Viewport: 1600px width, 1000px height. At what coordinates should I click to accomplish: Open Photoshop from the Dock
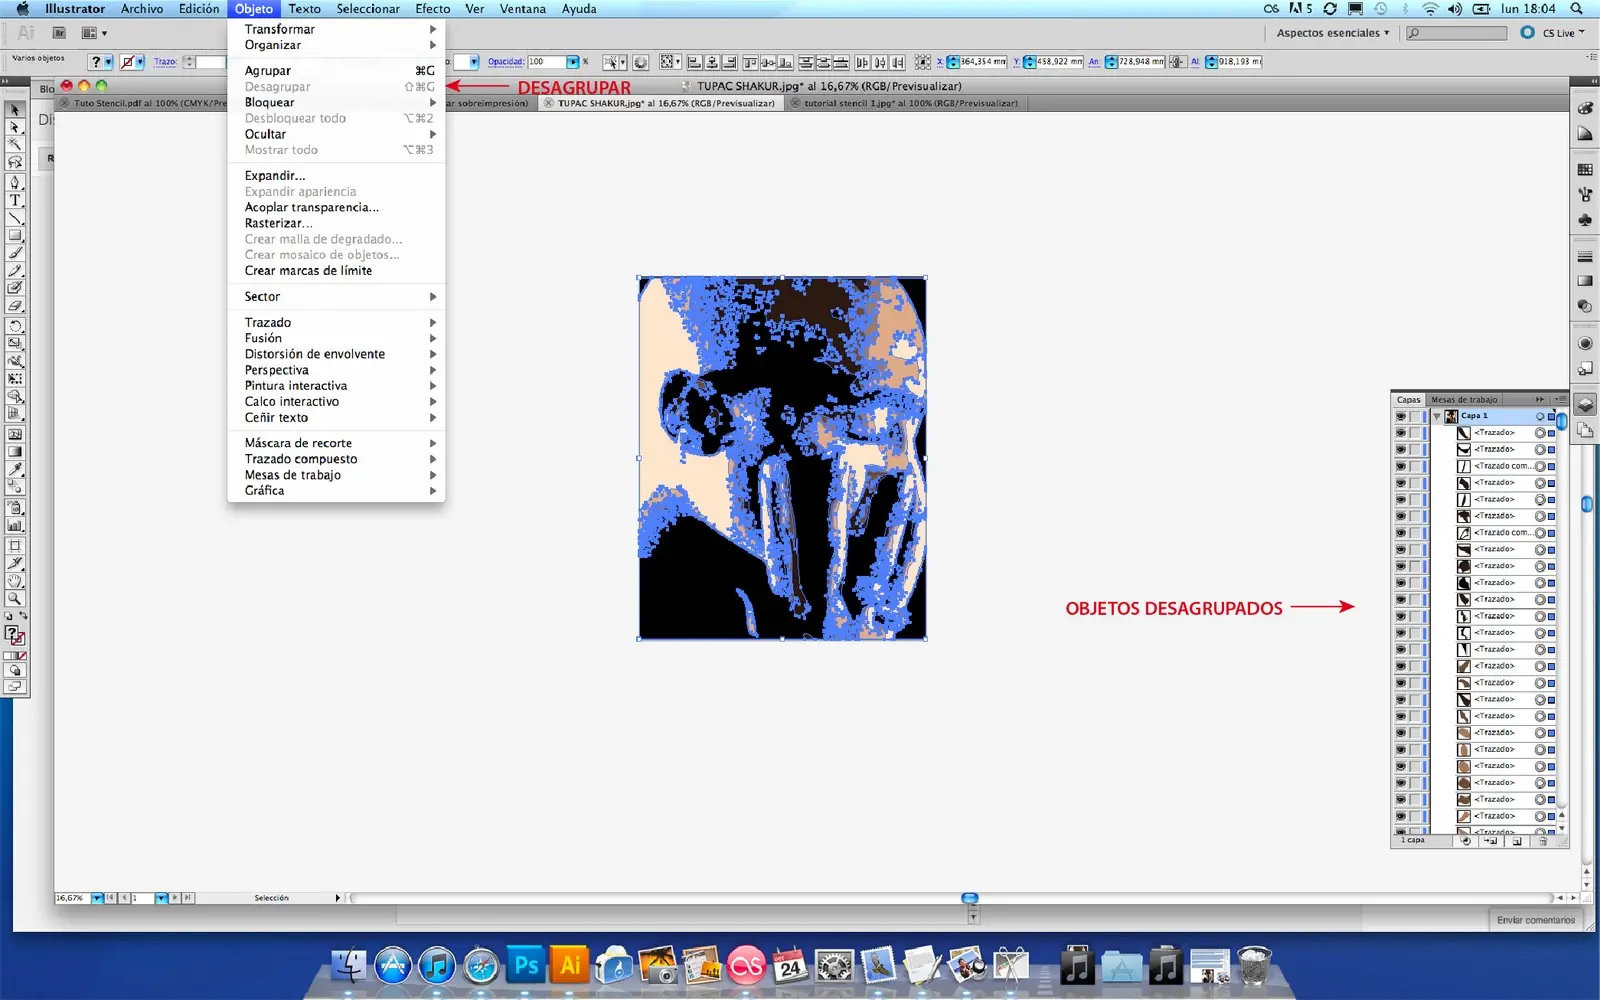point(526,966)
